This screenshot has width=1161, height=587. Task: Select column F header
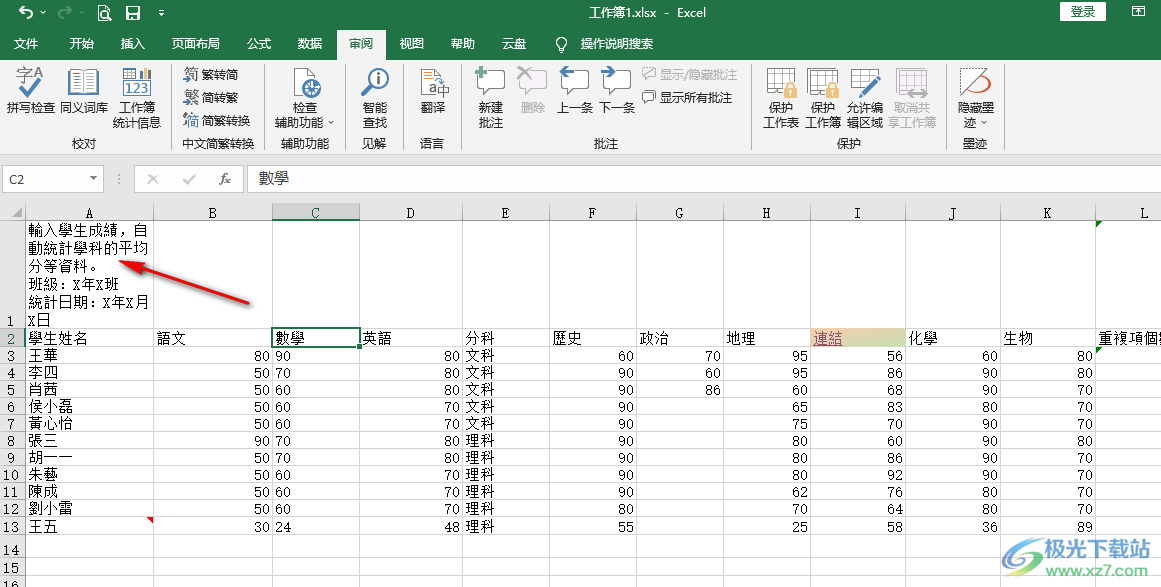592,212
